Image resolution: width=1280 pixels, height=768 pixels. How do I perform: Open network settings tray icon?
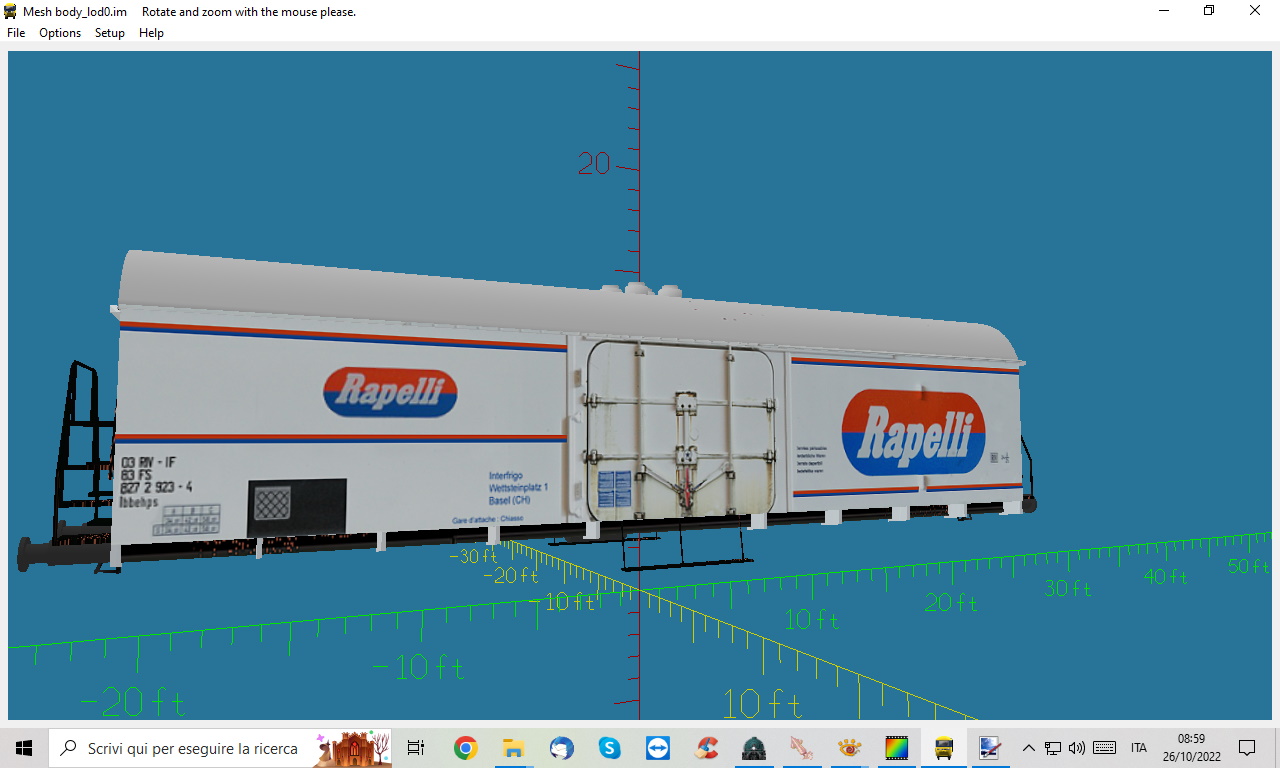click(x=1053, y=747)
